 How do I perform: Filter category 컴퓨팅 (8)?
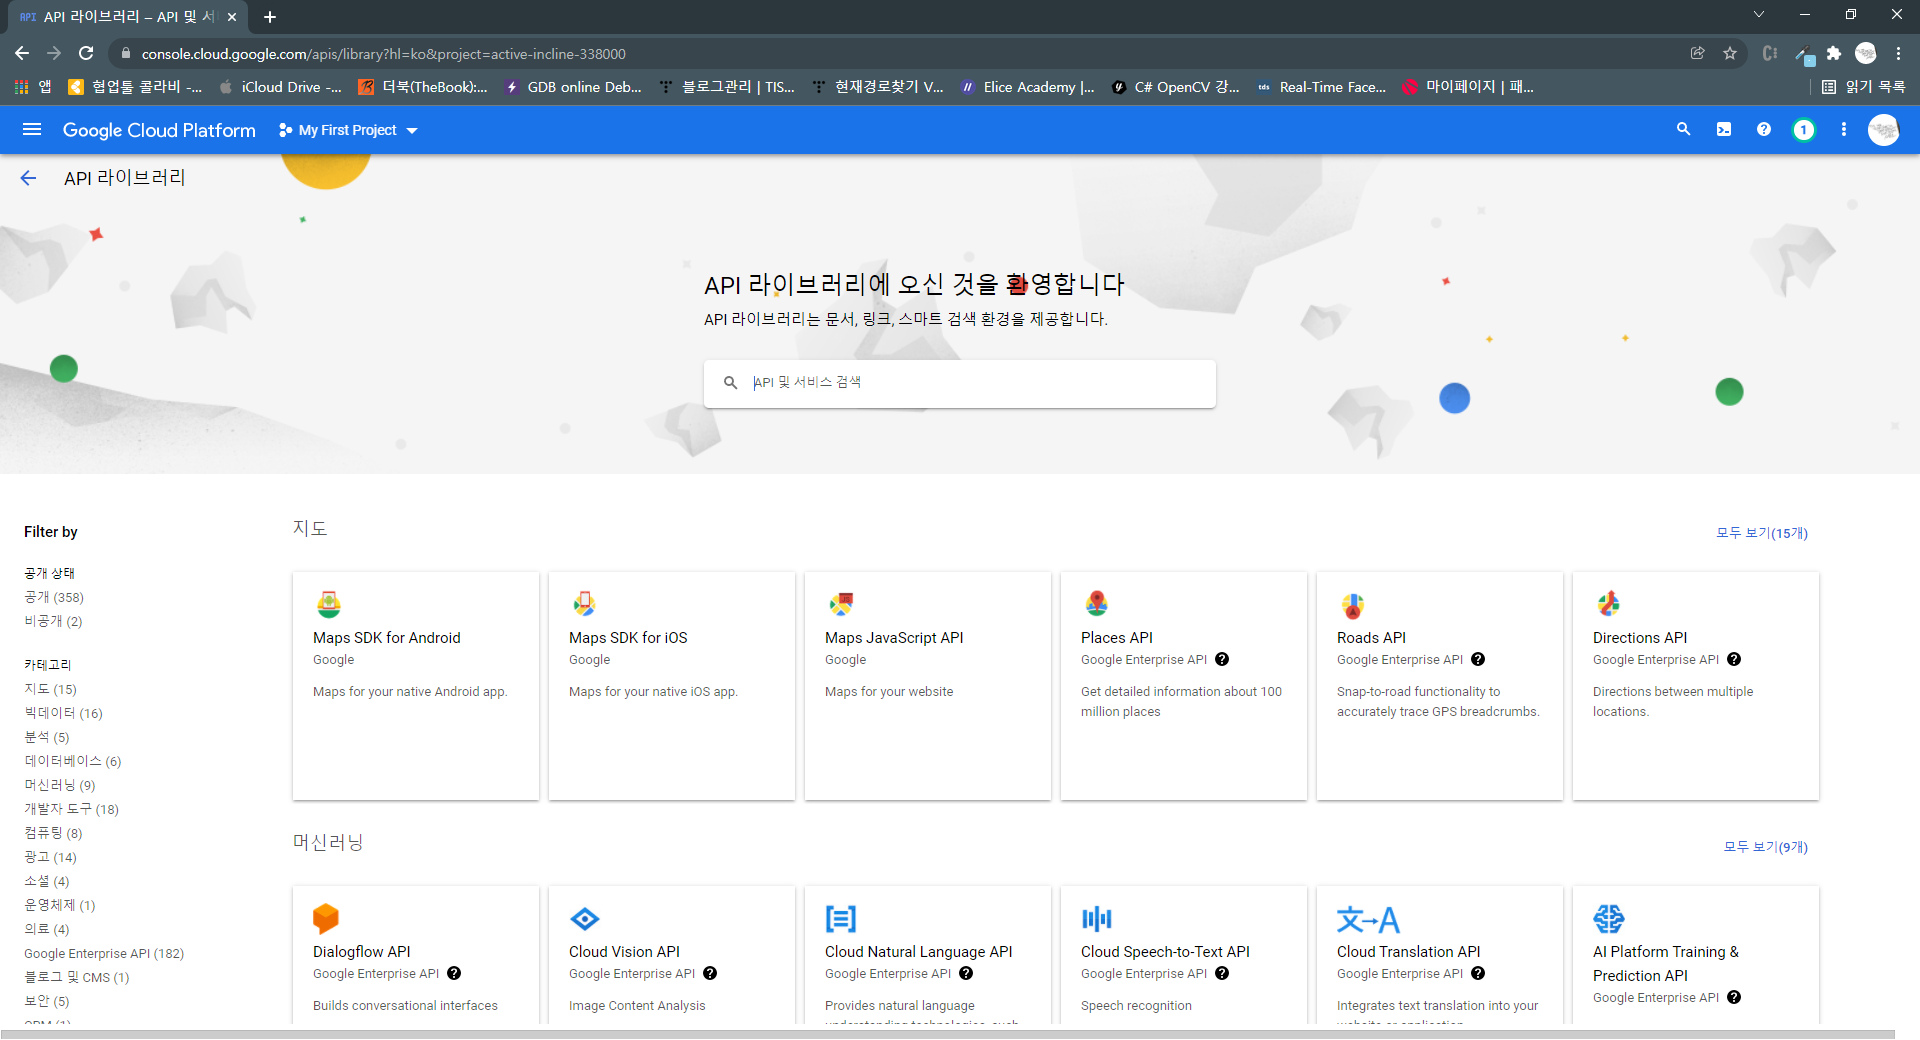[53, 833]
